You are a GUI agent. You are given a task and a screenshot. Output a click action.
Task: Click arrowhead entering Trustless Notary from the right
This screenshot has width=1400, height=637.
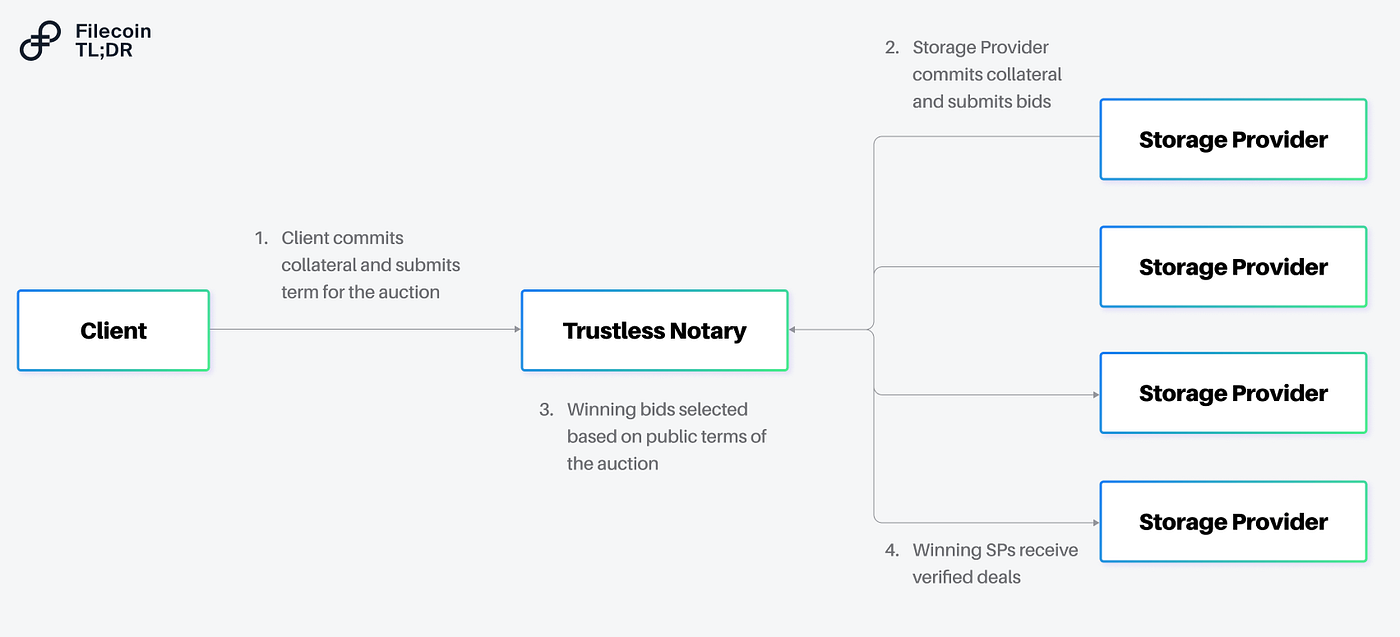(x=792, y=329)
